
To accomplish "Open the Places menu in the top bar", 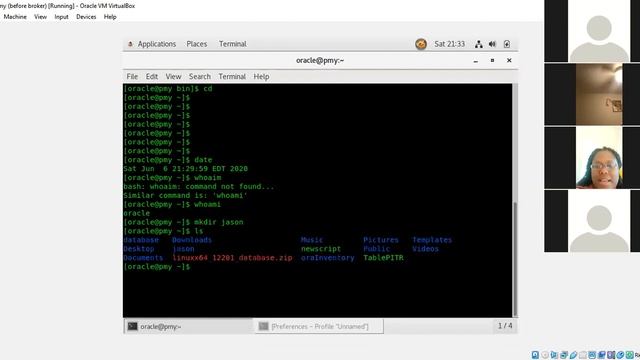I will (x=197, y=44).
